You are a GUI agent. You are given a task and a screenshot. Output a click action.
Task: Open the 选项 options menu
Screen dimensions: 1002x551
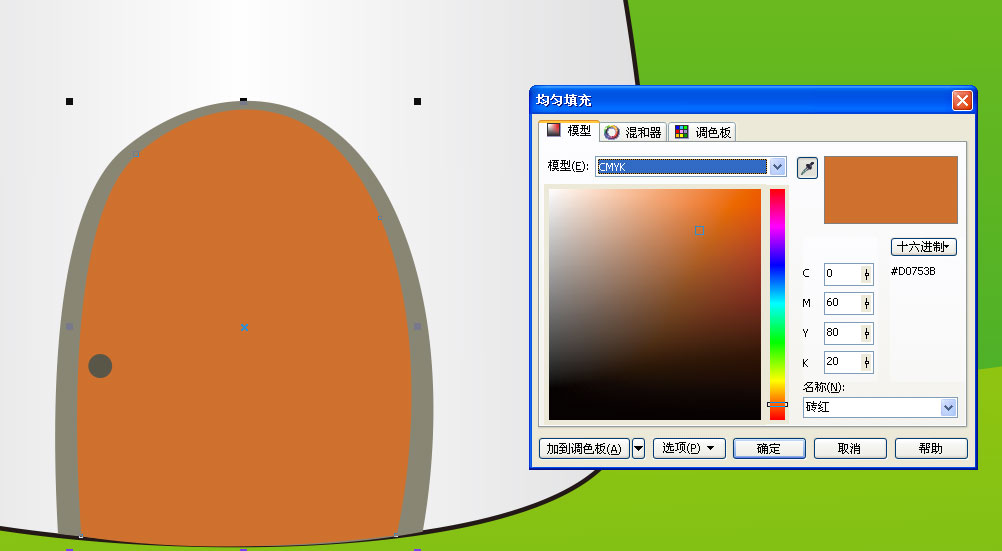(689, 448)
